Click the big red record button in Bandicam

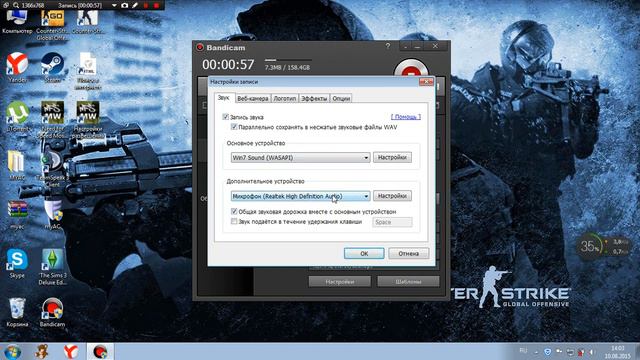click(x=411, y=69)
